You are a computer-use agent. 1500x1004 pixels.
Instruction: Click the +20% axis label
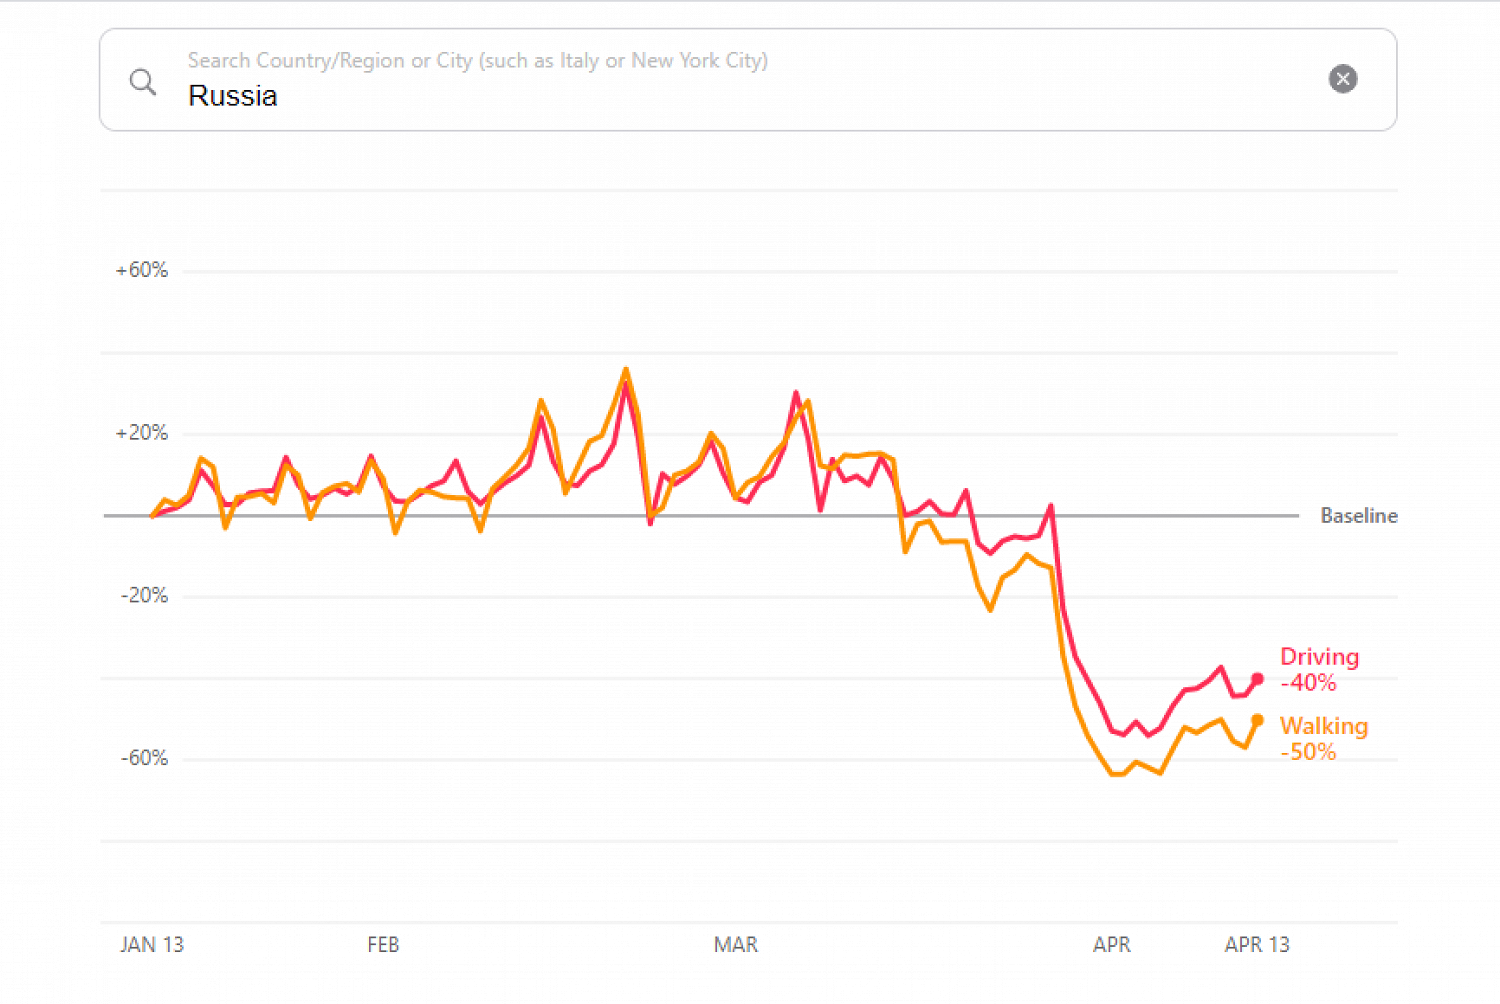[x=142, y=433]
